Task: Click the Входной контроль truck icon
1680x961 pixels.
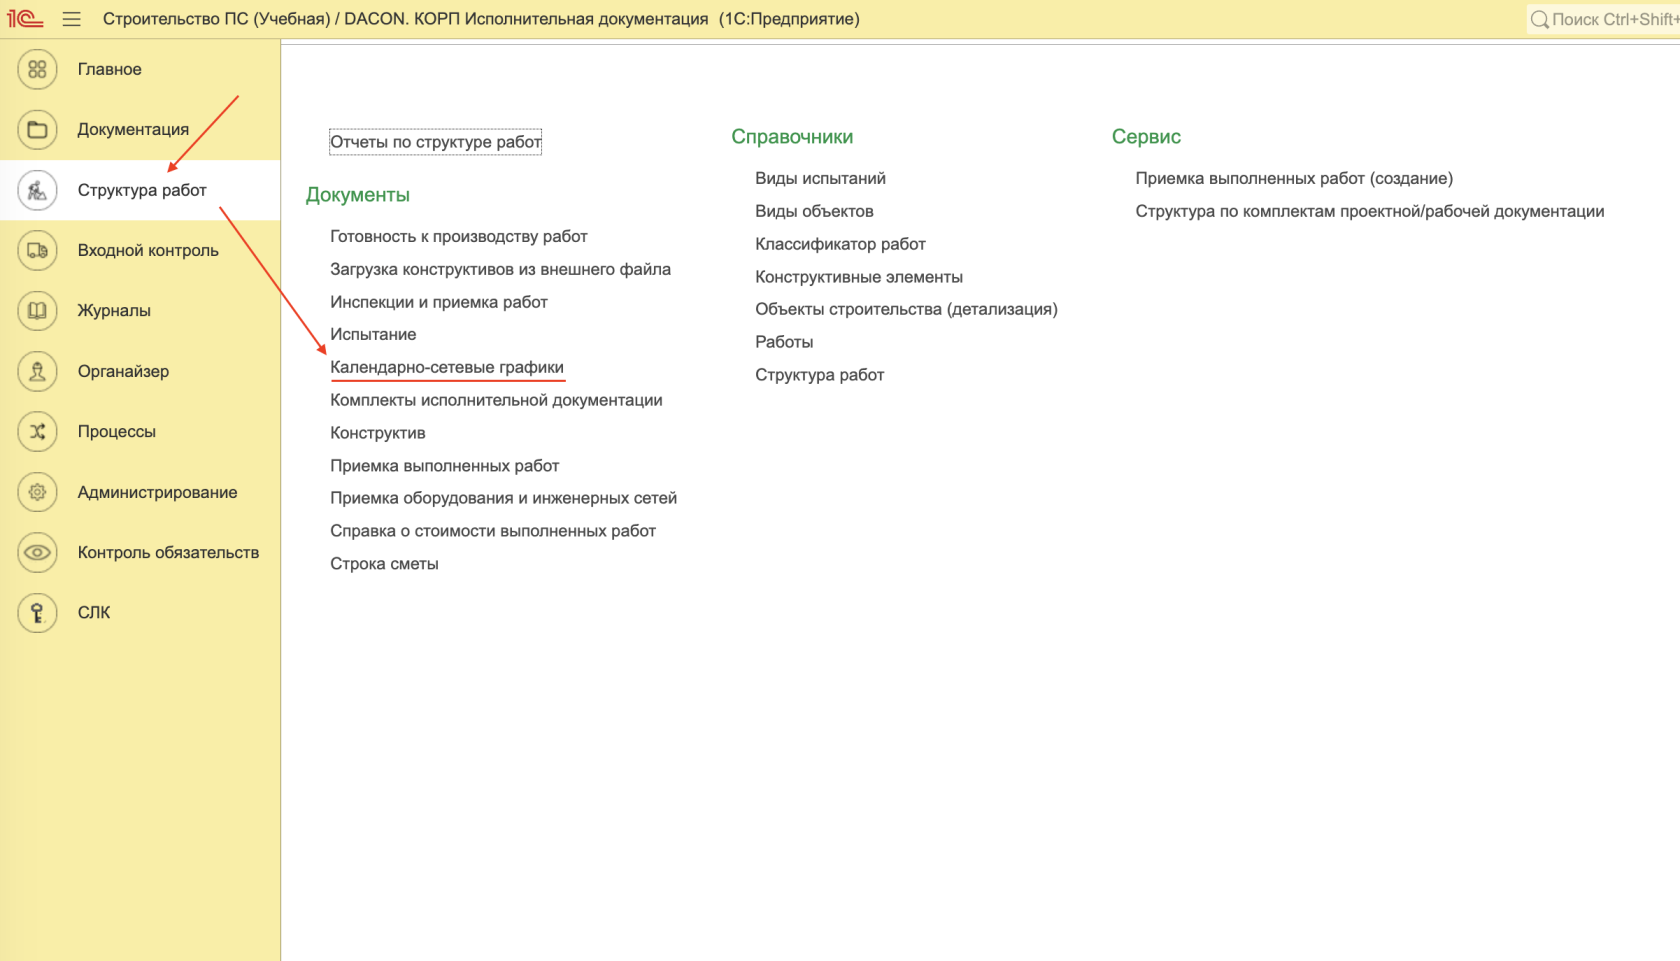Action: coord(37,250)
